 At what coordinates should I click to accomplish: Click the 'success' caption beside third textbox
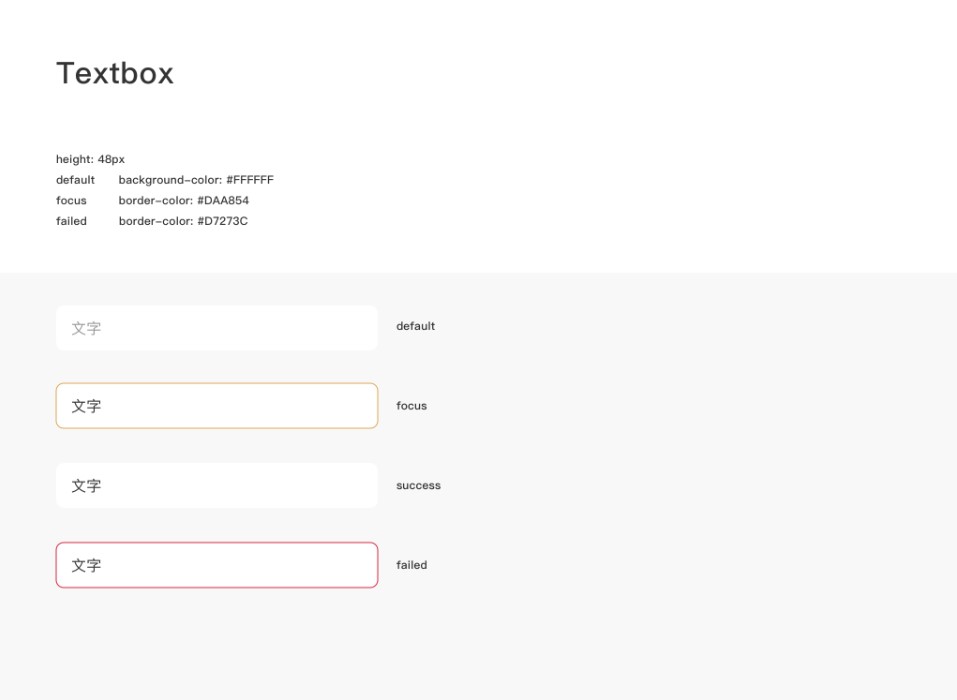tap(418, 486)
